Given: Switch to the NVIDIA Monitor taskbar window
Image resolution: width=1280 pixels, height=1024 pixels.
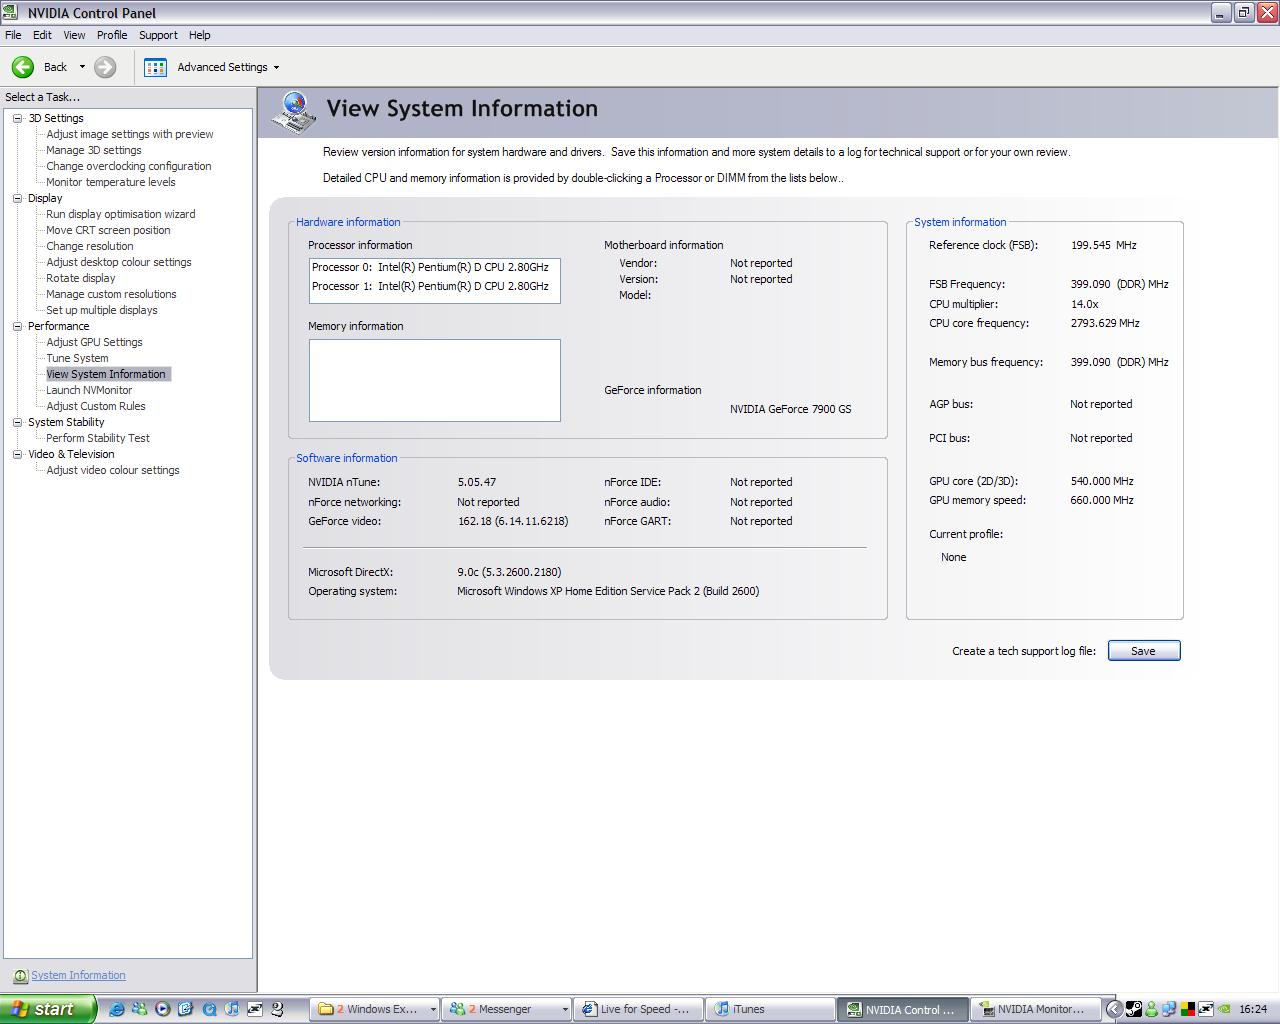Looking at the screenshot, I should tap(1035, 1009).
